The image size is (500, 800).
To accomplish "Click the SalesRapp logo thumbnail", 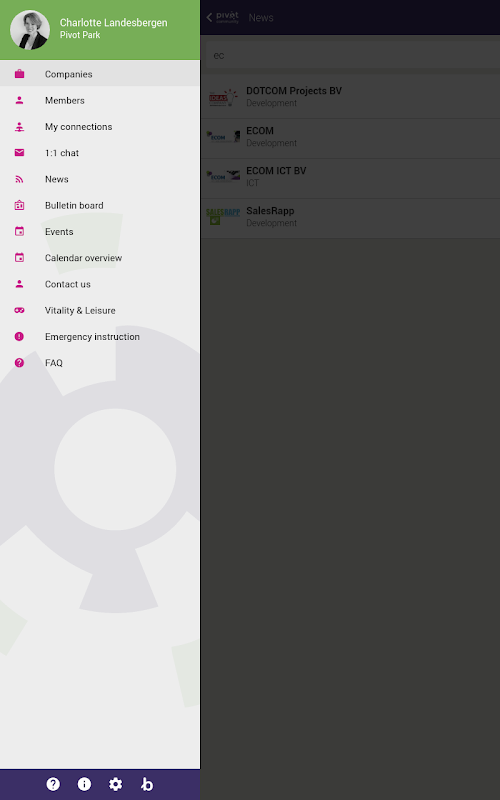I will [x=223, y=217].
